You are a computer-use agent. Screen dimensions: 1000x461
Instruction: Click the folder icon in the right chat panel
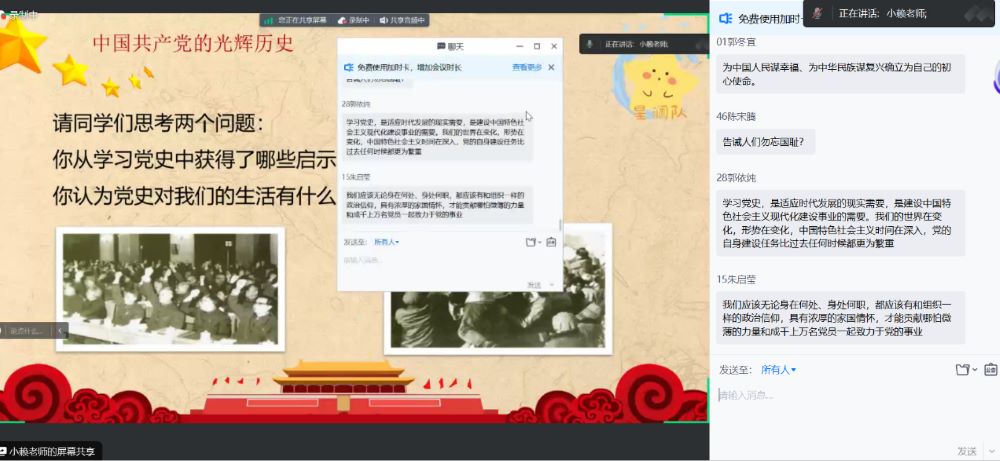coord(962,369)
